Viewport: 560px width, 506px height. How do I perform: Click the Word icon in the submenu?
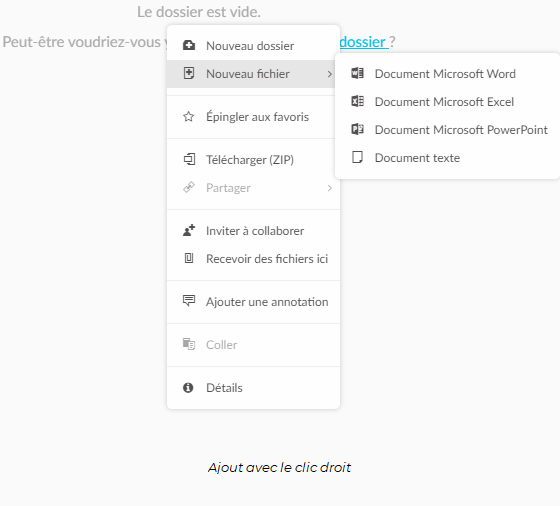point(357,73)
